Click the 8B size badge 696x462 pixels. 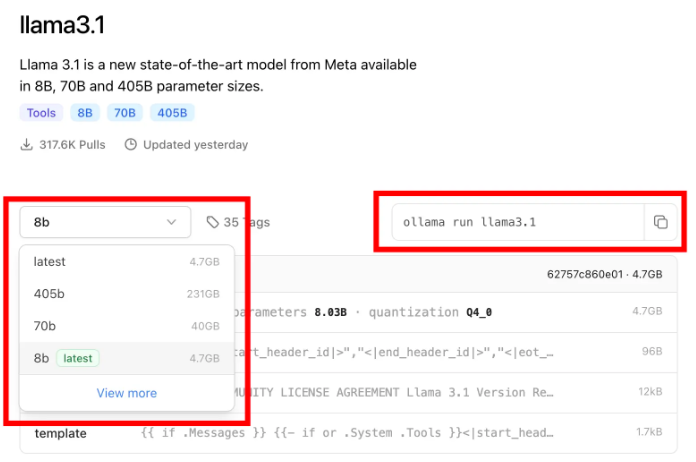click(x=85, y=113)
